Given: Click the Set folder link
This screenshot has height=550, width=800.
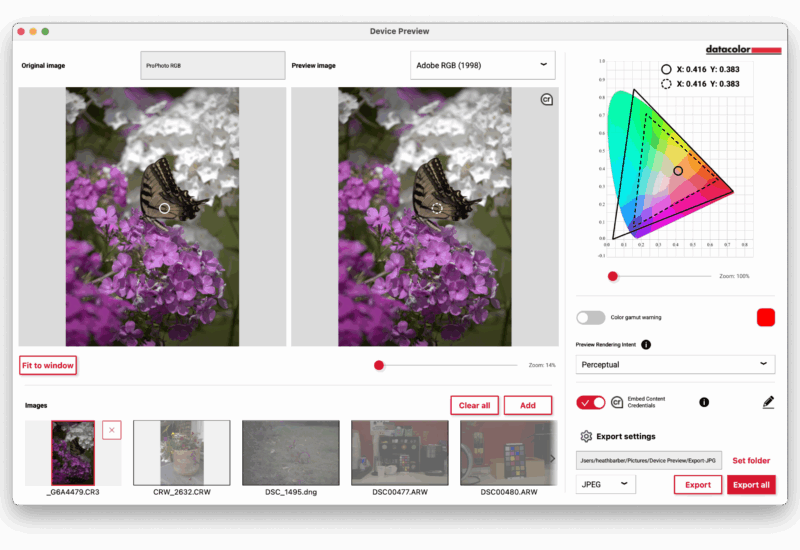Looking at the screenshot, I should (751, 461).
